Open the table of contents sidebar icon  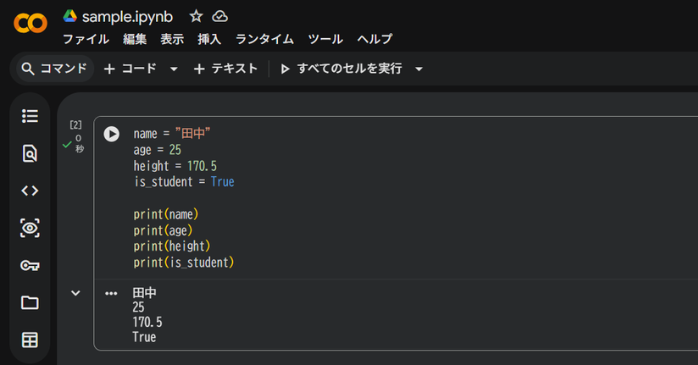point(30,116)
